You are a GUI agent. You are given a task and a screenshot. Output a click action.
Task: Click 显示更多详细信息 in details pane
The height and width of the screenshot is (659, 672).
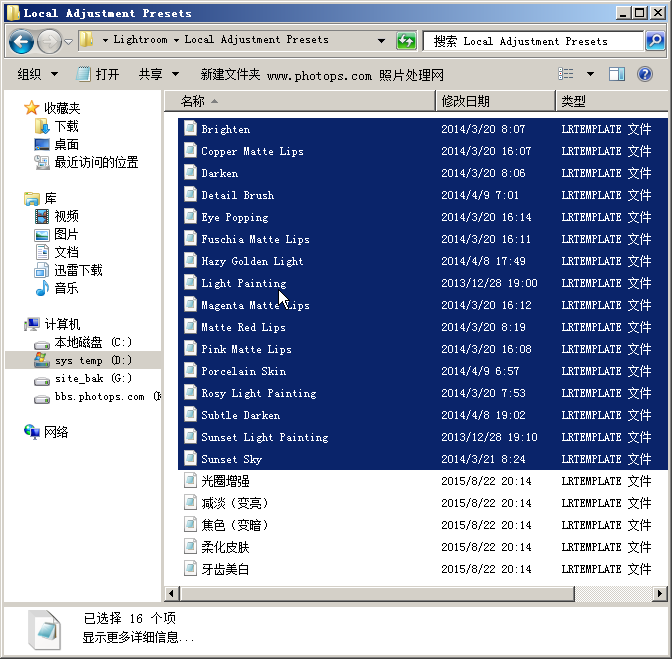pos(138,638)
